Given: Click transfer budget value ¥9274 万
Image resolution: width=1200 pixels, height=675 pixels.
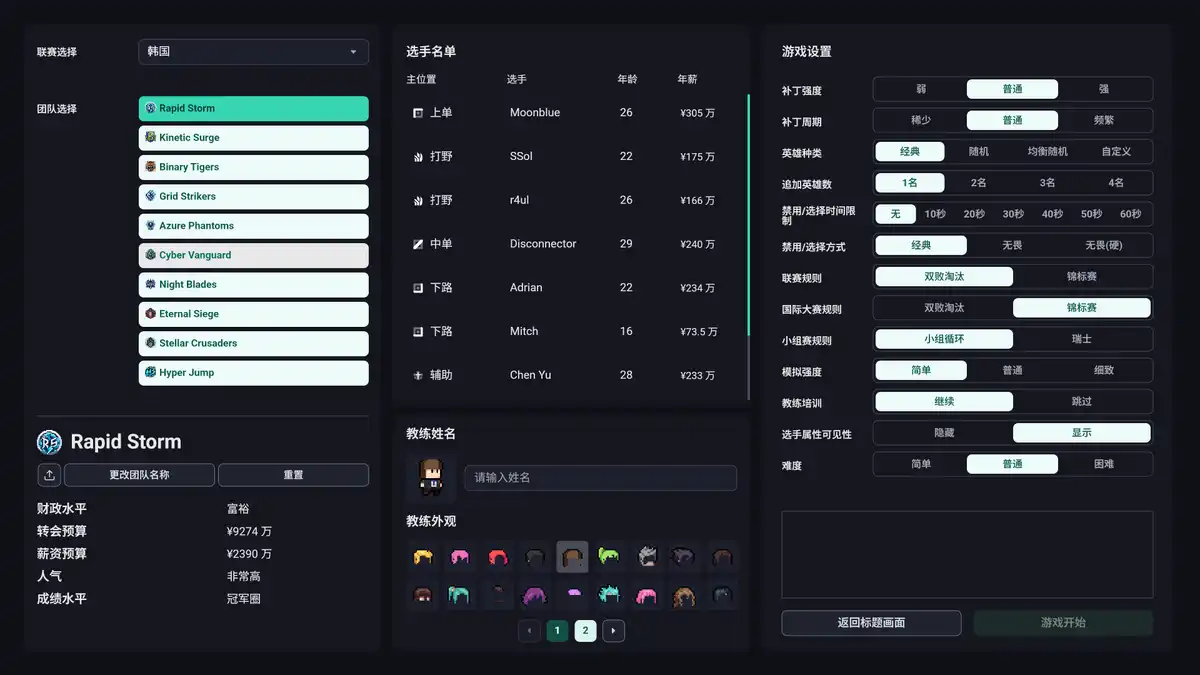Looking at the screenshot, I should point(249,531).
